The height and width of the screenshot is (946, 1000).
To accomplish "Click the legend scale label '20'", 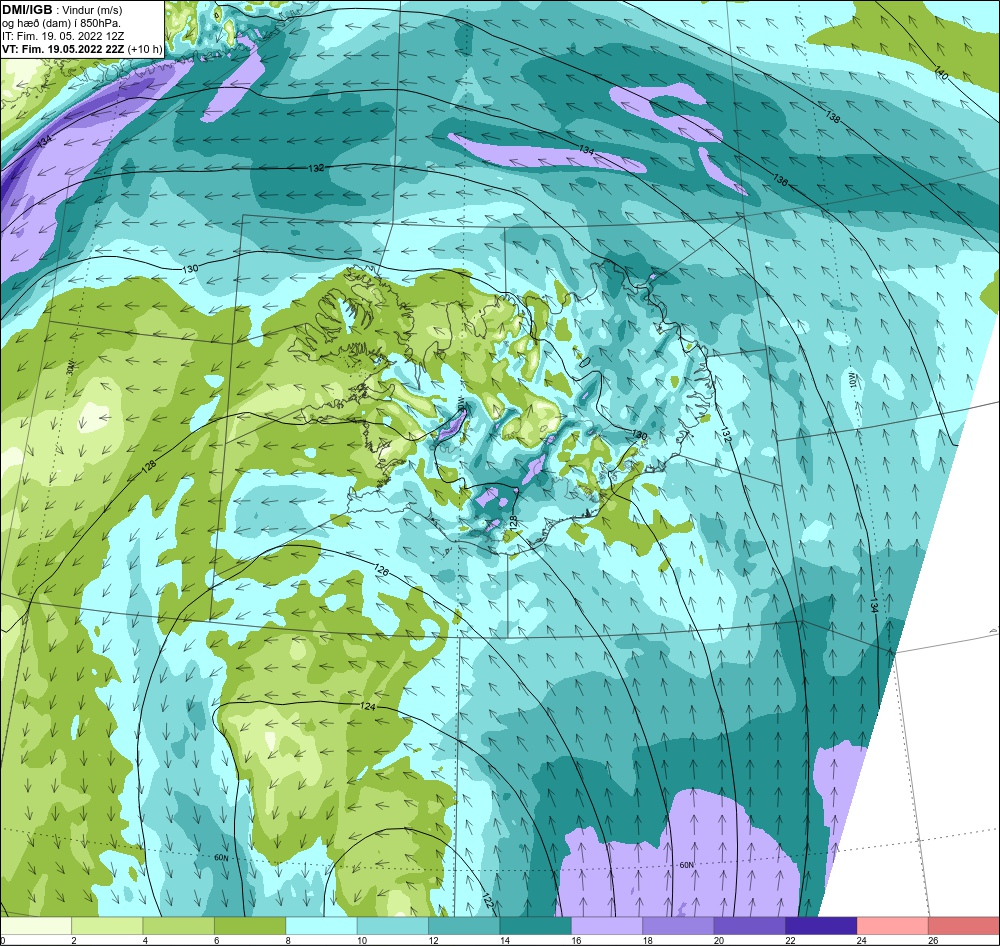I will coord(719,940).
